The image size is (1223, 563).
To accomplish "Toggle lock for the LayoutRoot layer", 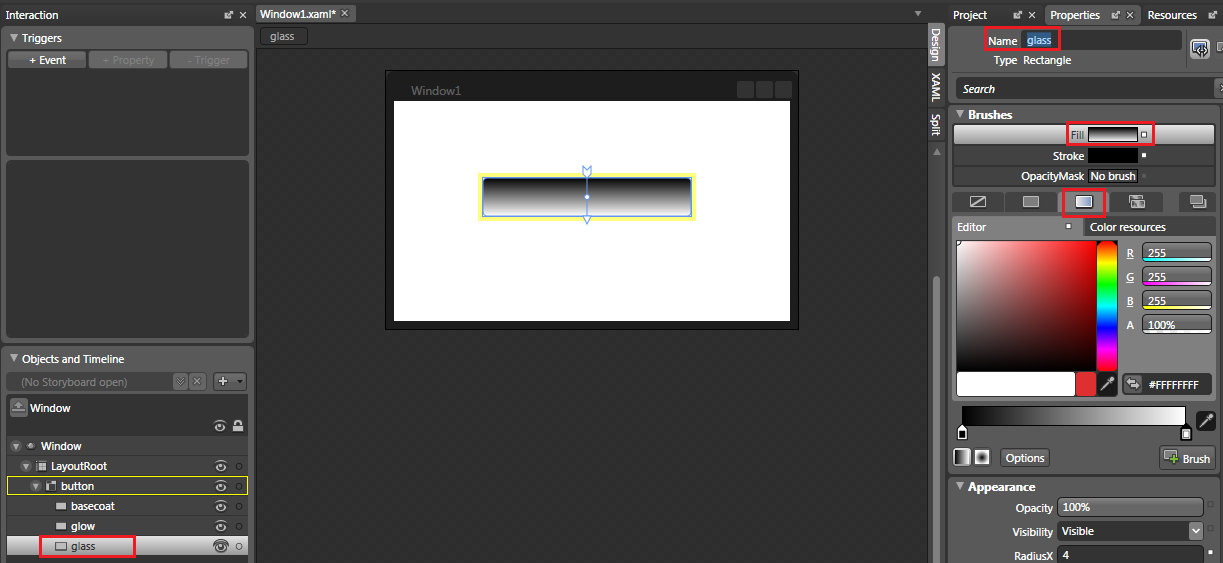I will [x=238, y=466].
